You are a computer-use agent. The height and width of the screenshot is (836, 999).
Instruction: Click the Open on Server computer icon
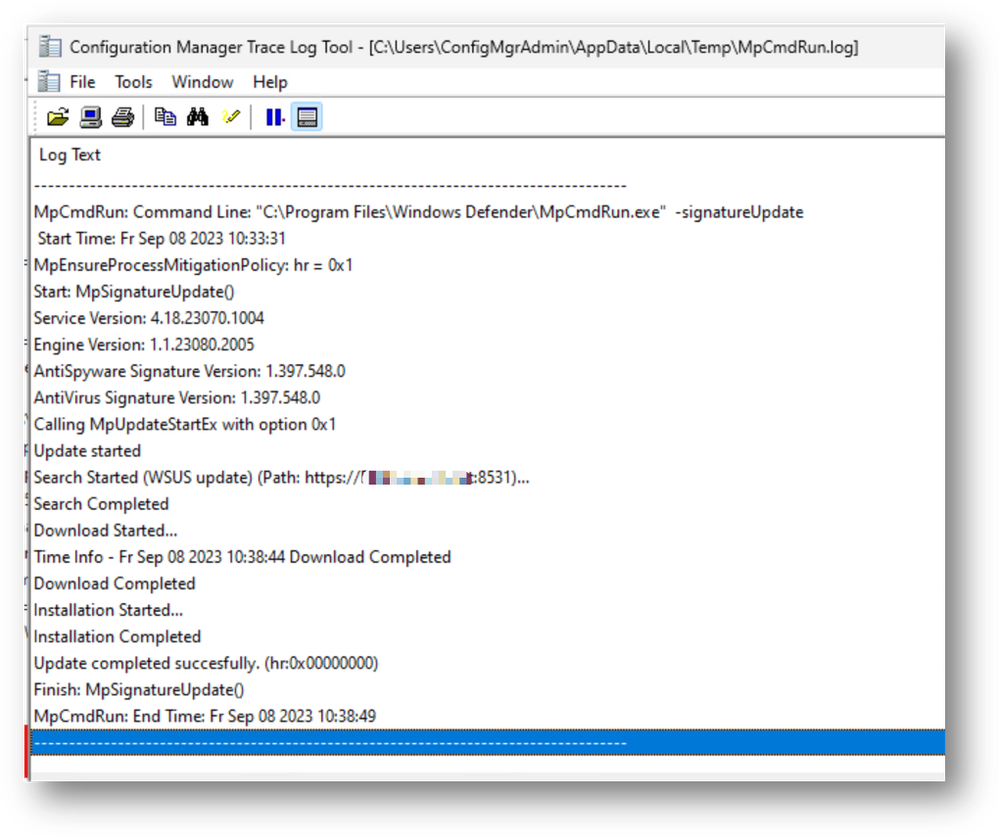point(90,117)
